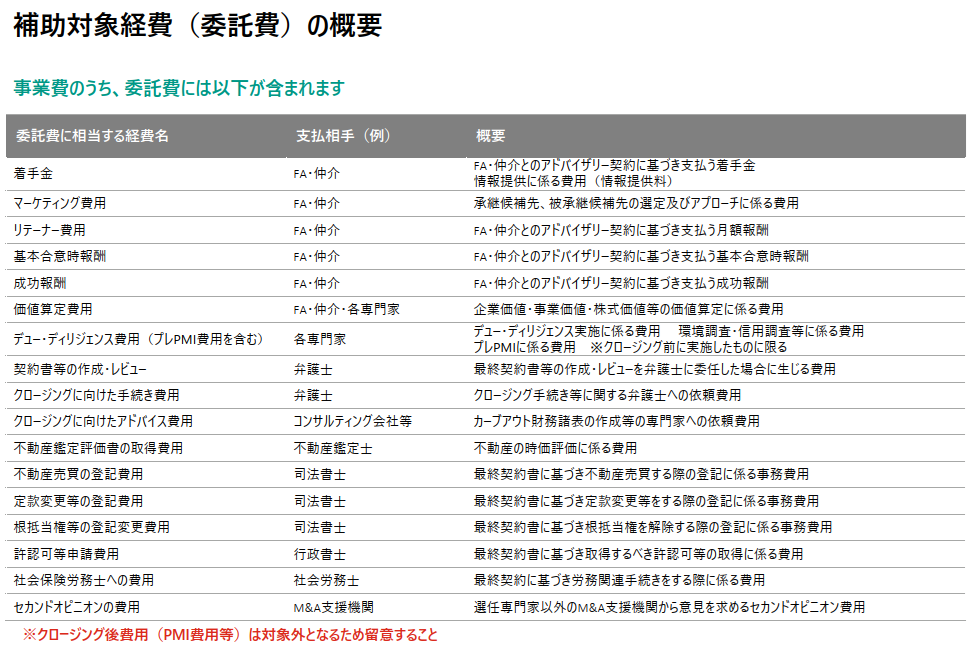
Task: Select the クロージングに向けたアドバイス費用 cell
Action: click(x=103, y=422)
